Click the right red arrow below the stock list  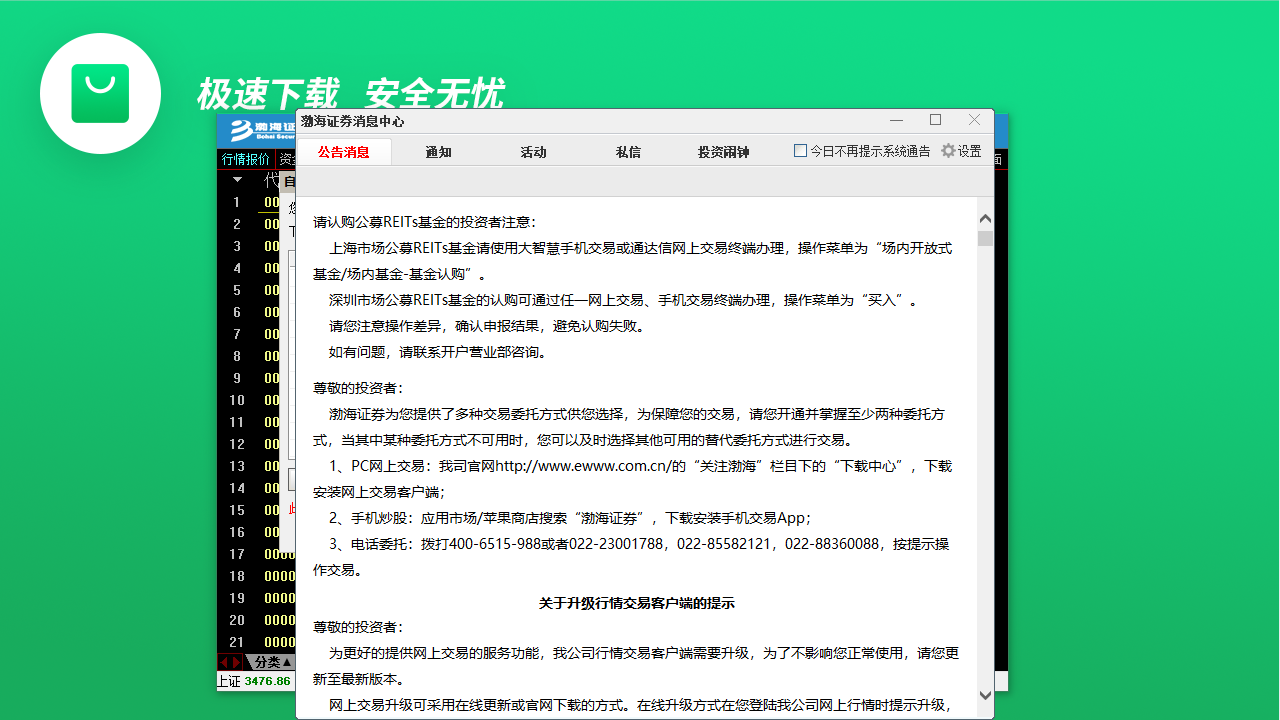[x=236, y=662]
